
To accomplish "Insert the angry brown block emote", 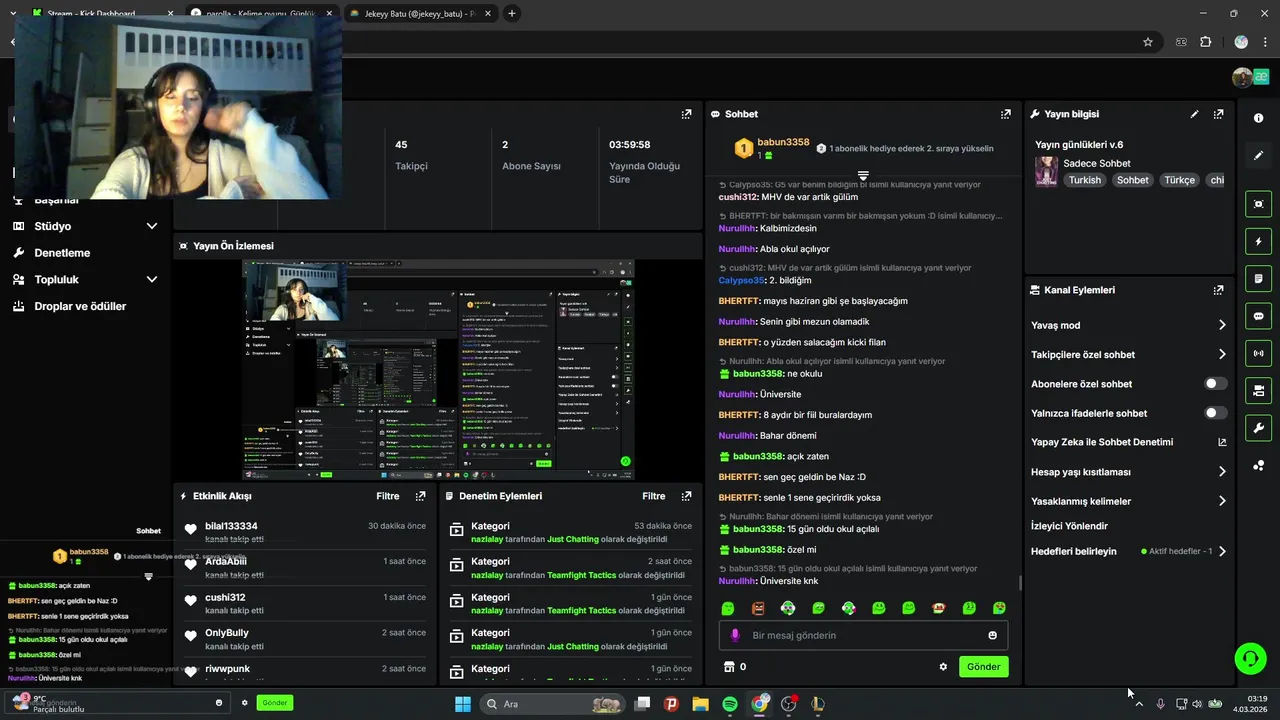I will [758, 608].
